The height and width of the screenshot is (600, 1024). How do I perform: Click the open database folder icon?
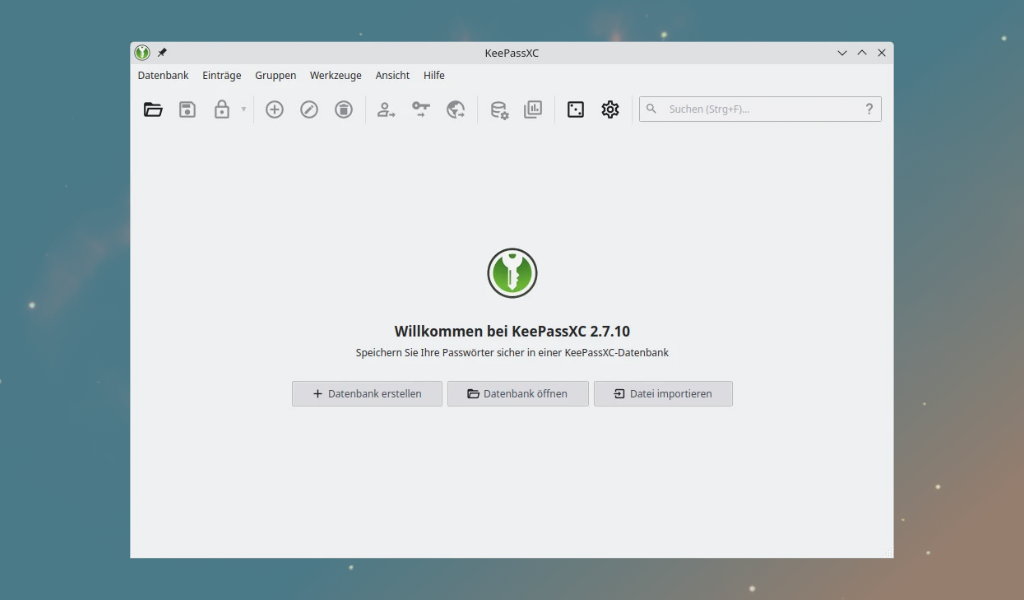click(x=153, y=110)
